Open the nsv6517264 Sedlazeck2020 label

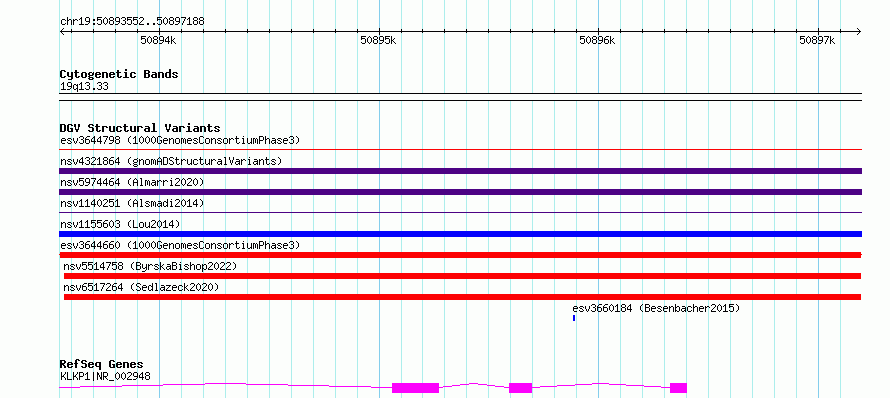pyautogui.click(x=141, y=287)
